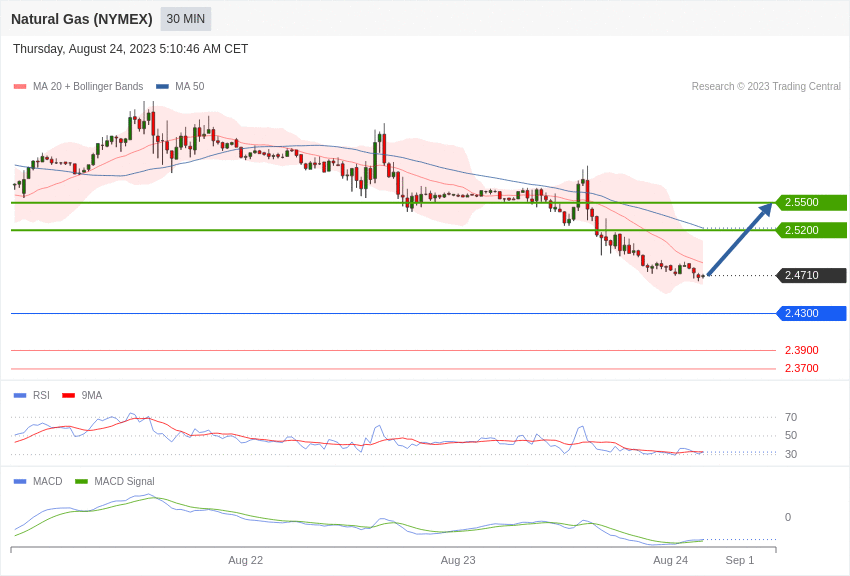Click the 'MA 20 + Bollinger Bands' legend label
The height and width of the screenshot is (576, 850).
click(88, 87)
